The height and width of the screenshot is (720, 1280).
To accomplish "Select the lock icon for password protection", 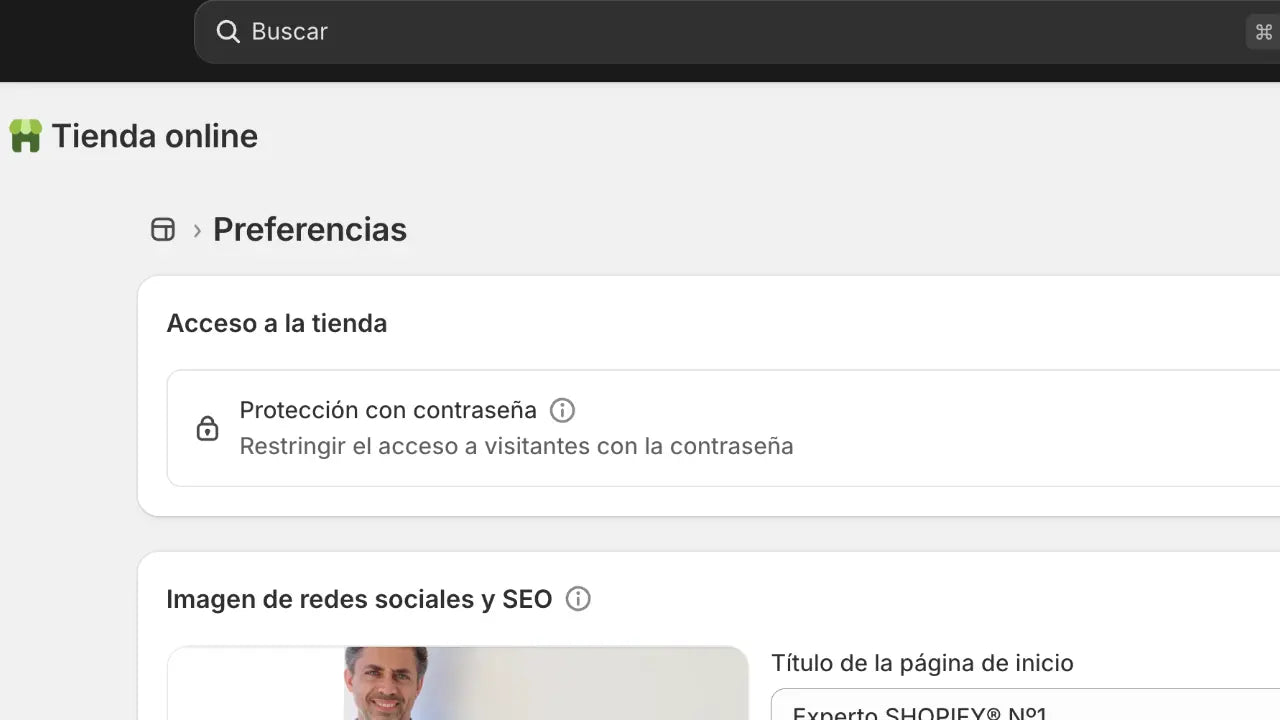I will click(x=207, y=427).
